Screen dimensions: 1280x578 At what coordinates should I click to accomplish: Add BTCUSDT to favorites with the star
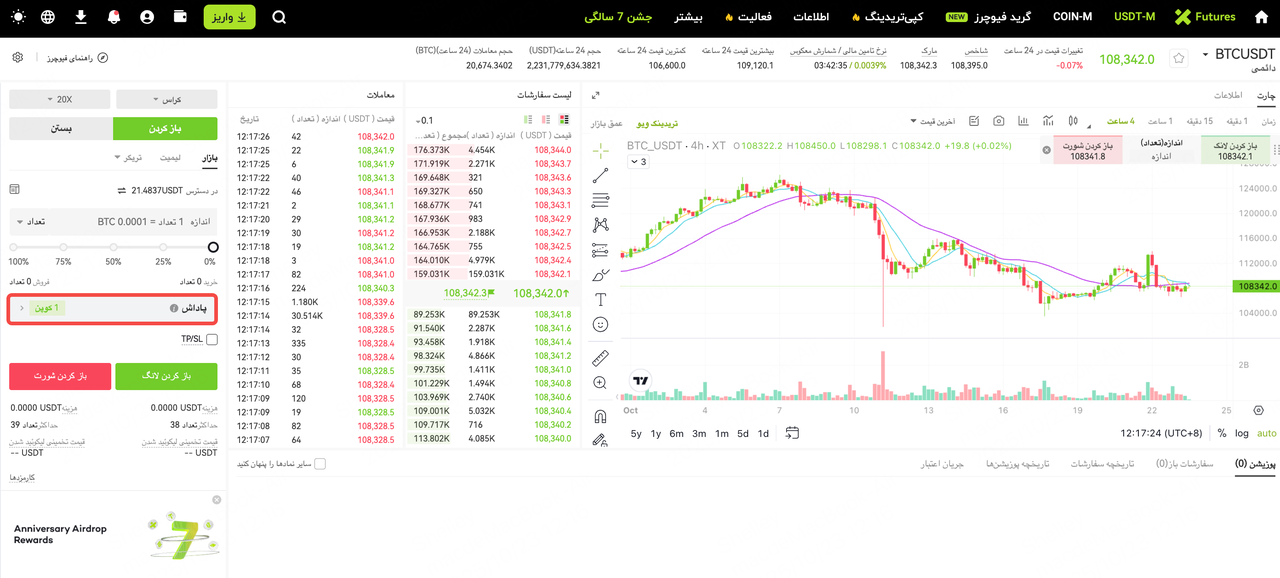point(1179,58)
